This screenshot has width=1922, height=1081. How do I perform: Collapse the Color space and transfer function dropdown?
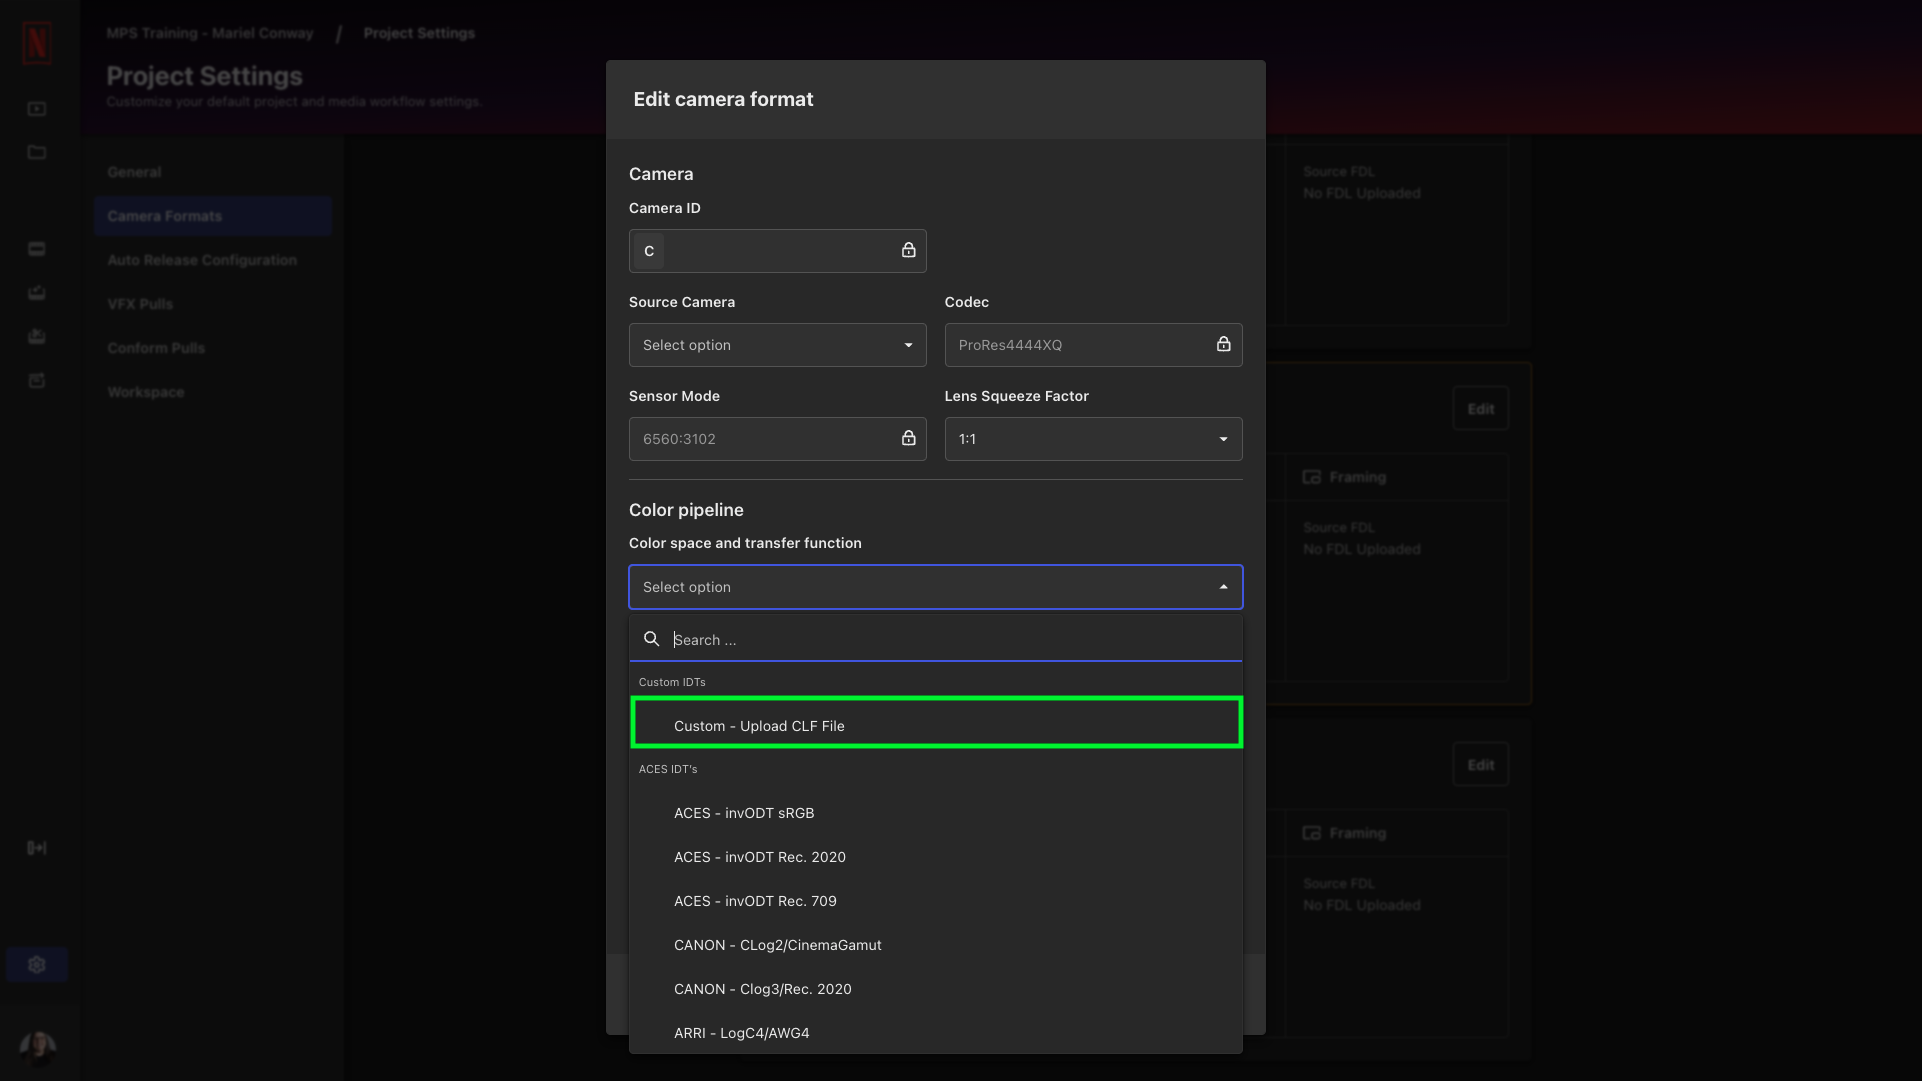pos(935,587)
